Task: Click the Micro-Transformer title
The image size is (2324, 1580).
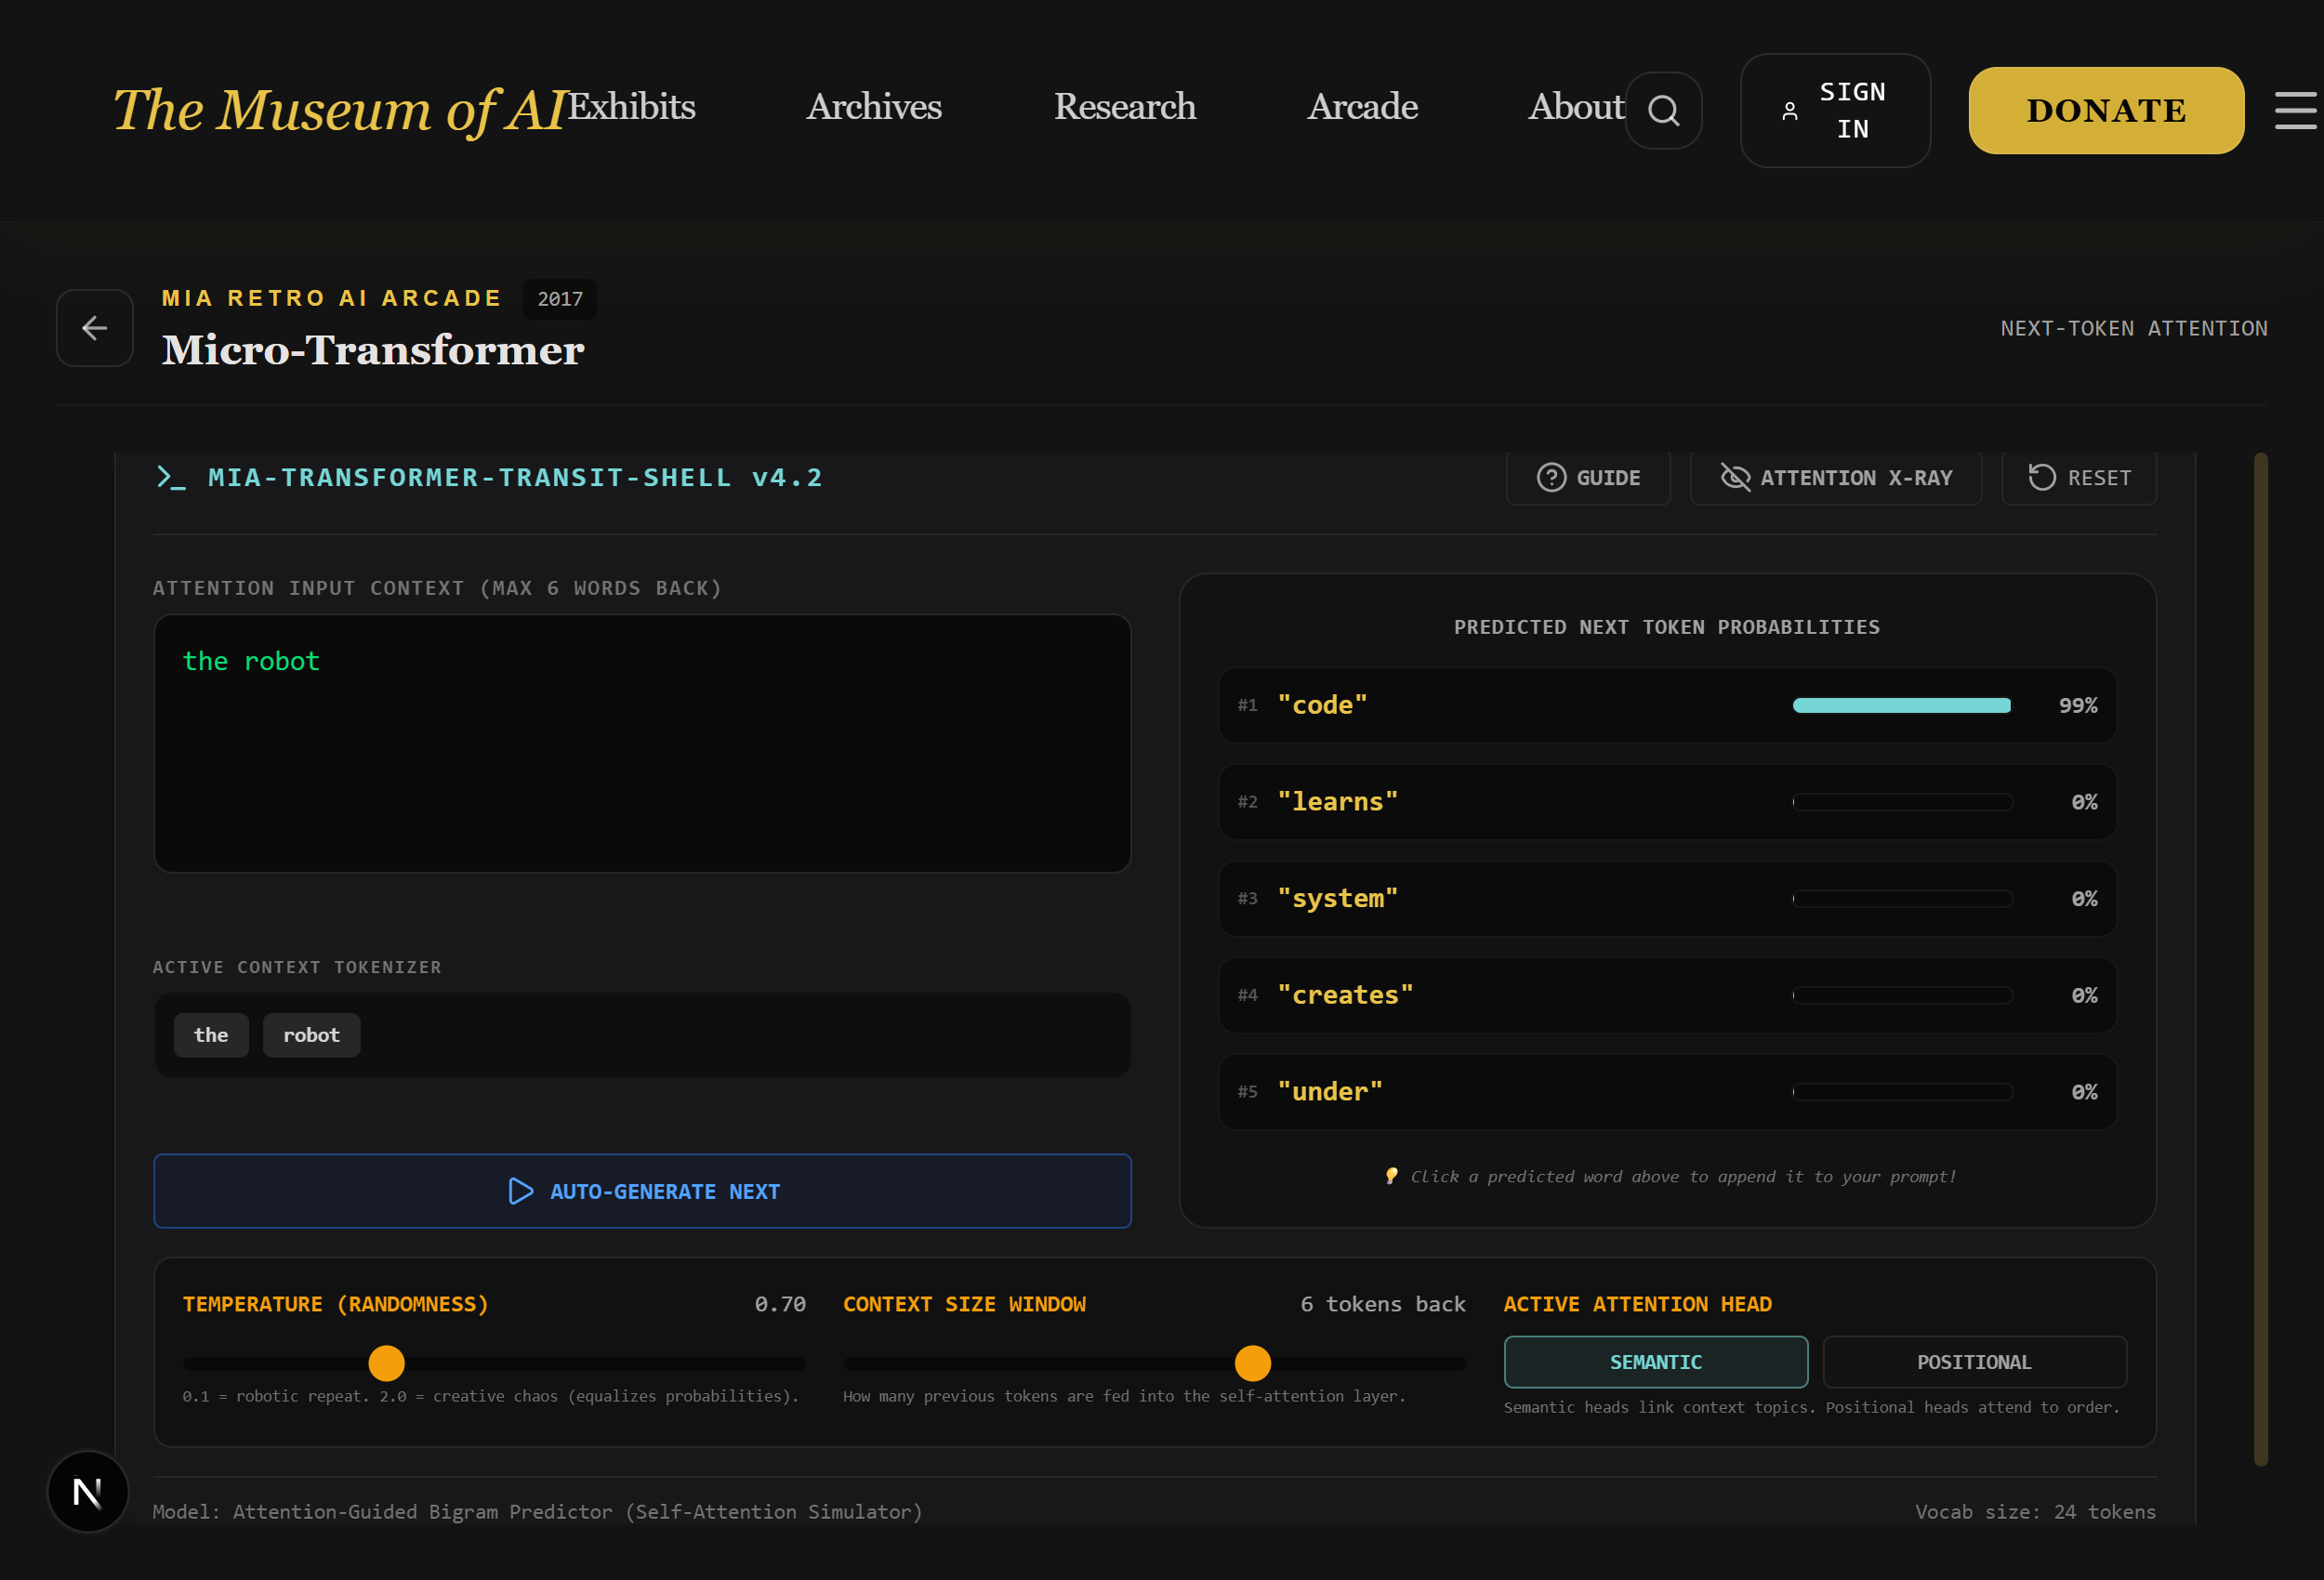Action: [373, 350]
